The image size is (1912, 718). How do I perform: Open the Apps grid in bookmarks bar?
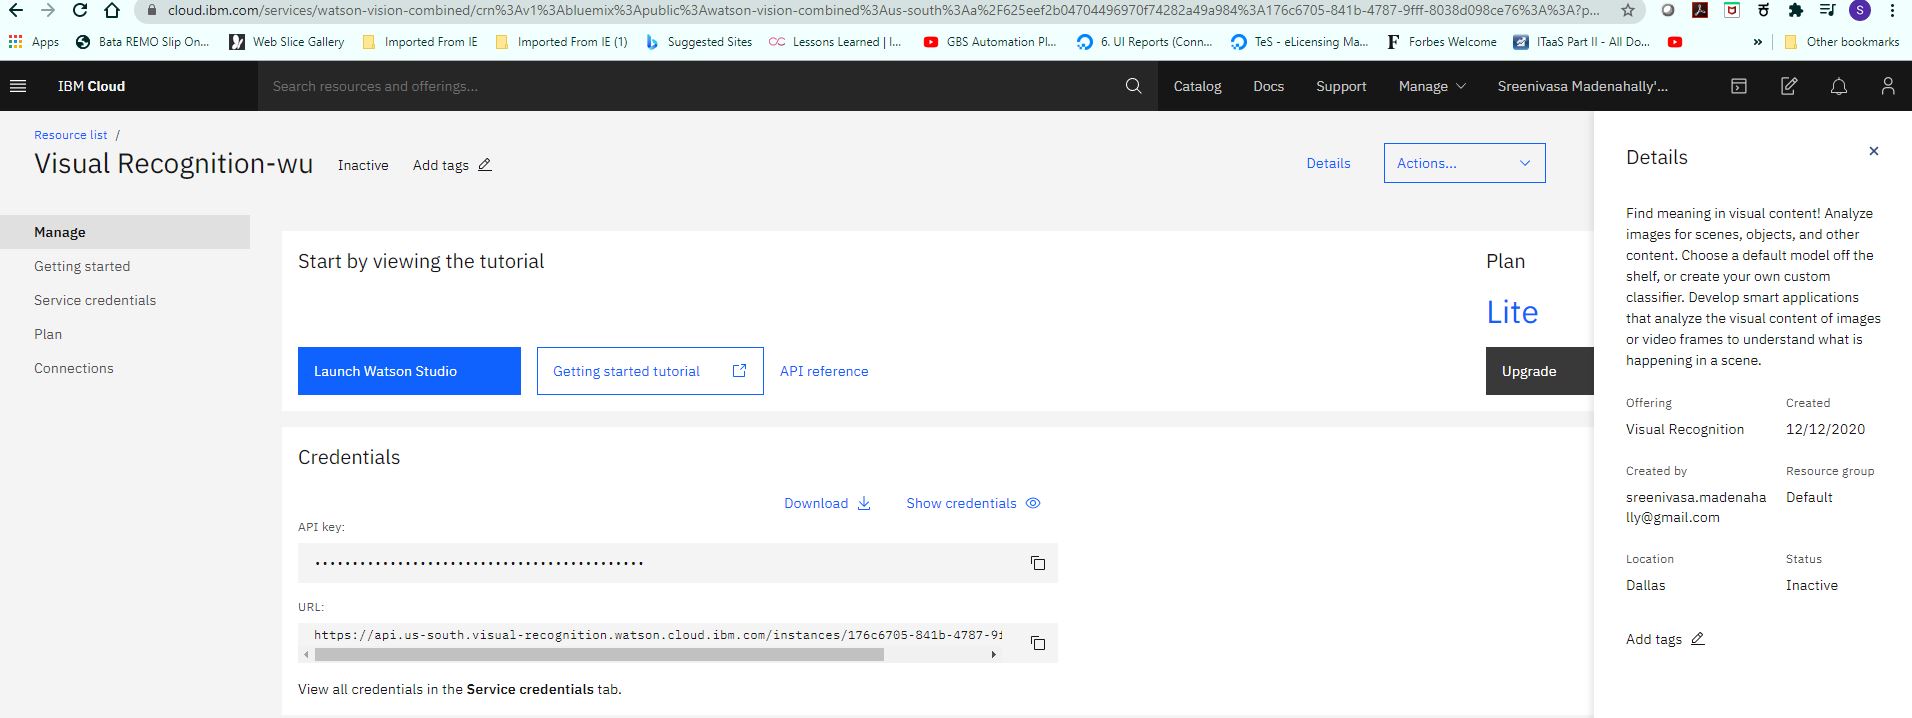point(34,42)
